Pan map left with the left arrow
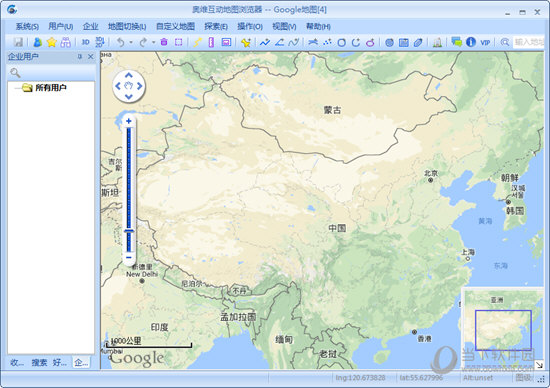The image size is (550, 388). pyautogui.click(x=118, y=86)
